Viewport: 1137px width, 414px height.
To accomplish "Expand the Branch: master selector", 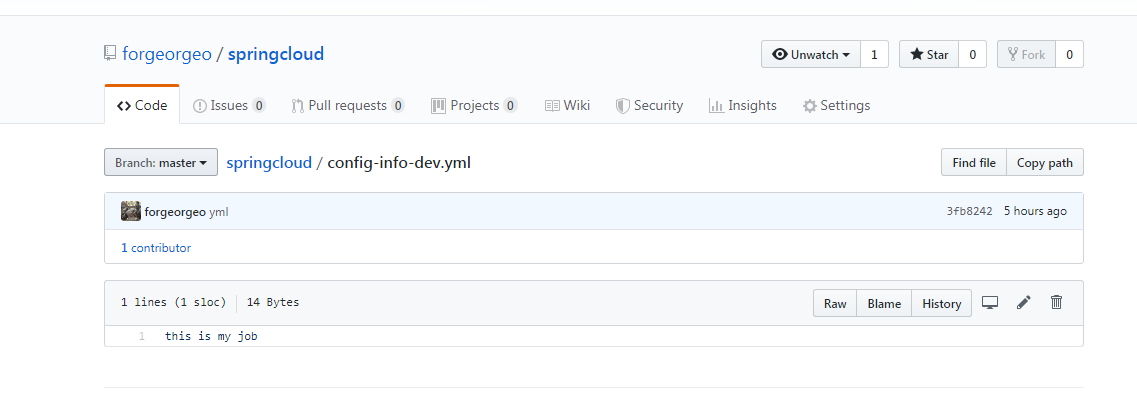I will (x=161, y=162).
